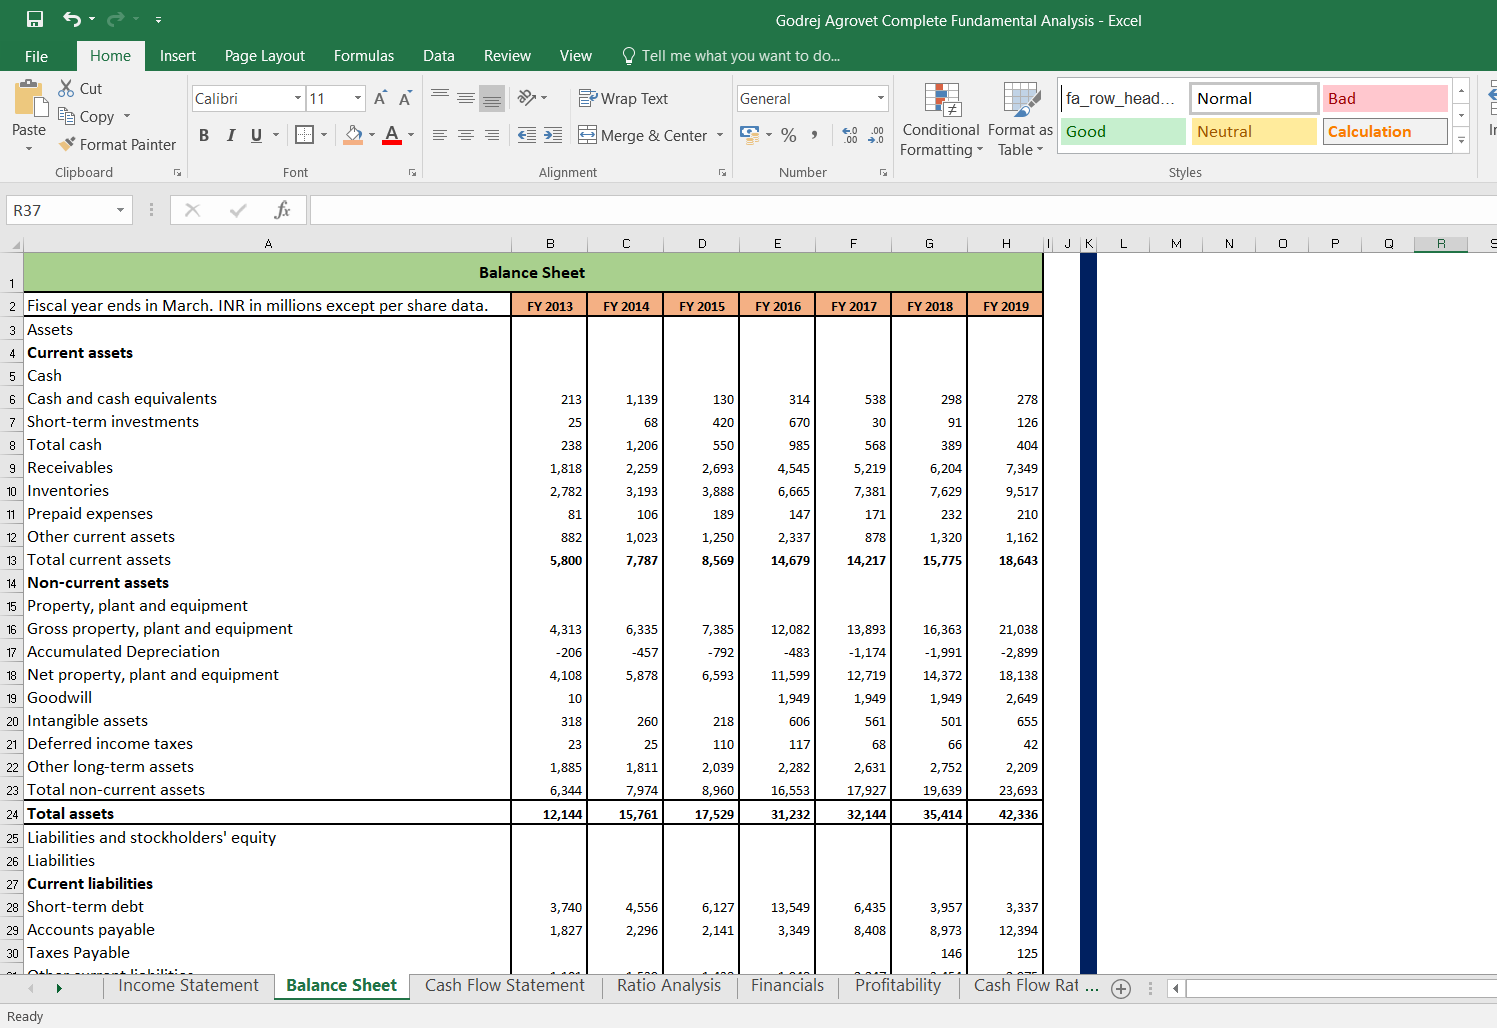Screen dimensions: 1497x1028
Task: Click the Paste clipboard icon
Action: pos(31,99)
